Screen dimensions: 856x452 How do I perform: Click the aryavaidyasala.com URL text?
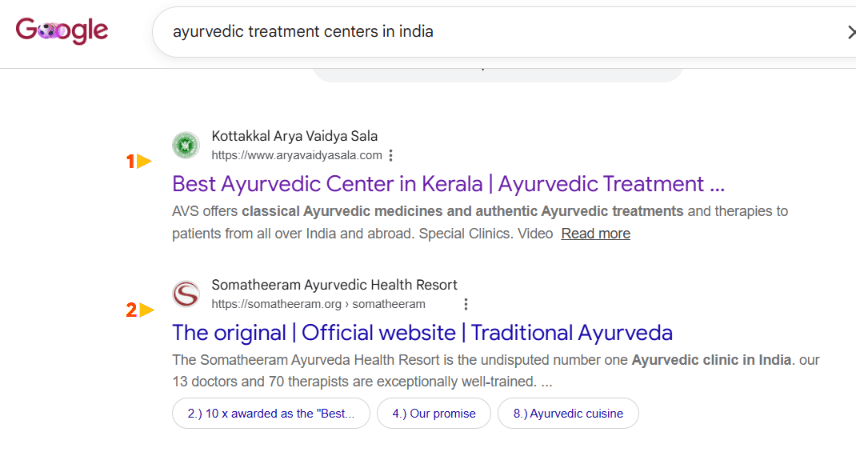point(296,155)
